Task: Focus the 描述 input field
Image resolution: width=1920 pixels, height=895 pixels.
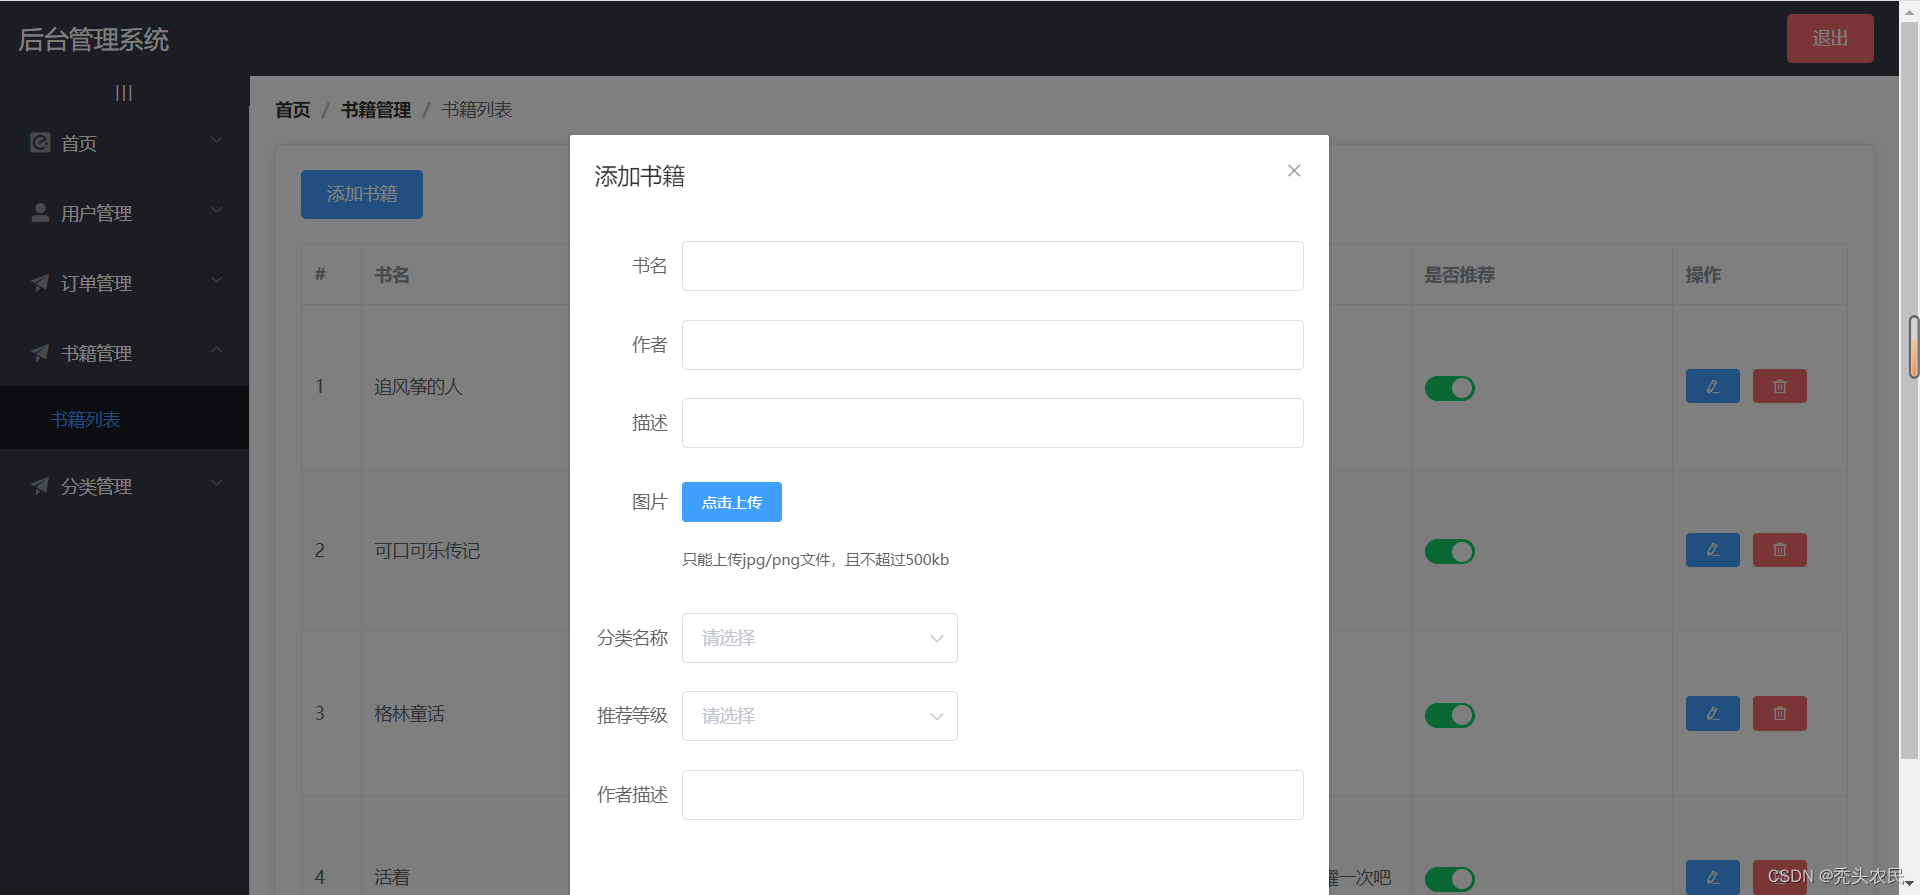Action: click(x=993, y=423)
